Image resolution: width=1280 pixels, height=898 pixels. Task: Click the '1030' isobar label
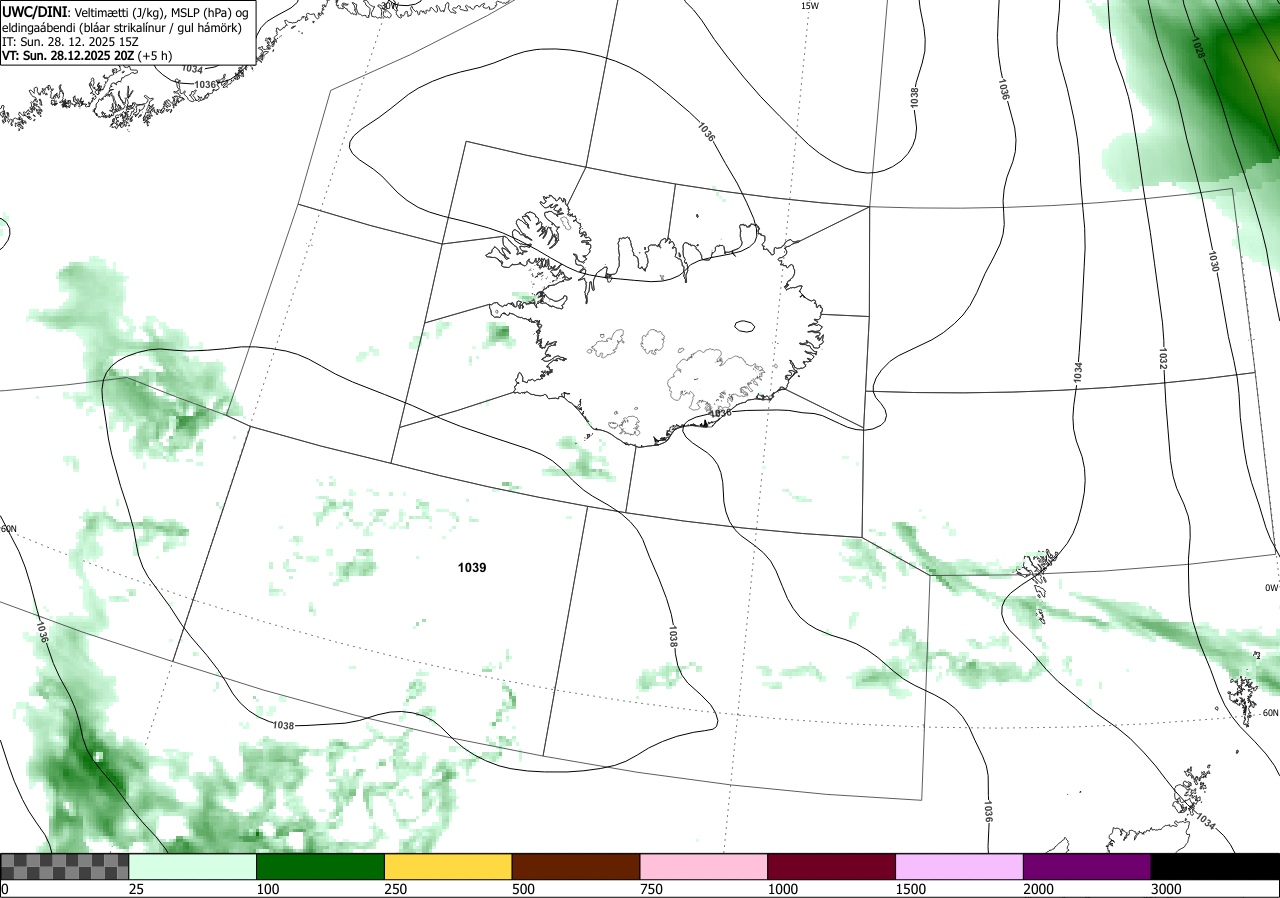[1213, 262]
